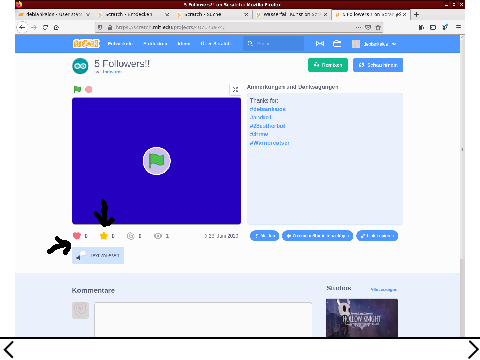Viewport: 480px width, 360px height.
Task: Click the Firefox address bar URL
Action: point(170,27)
